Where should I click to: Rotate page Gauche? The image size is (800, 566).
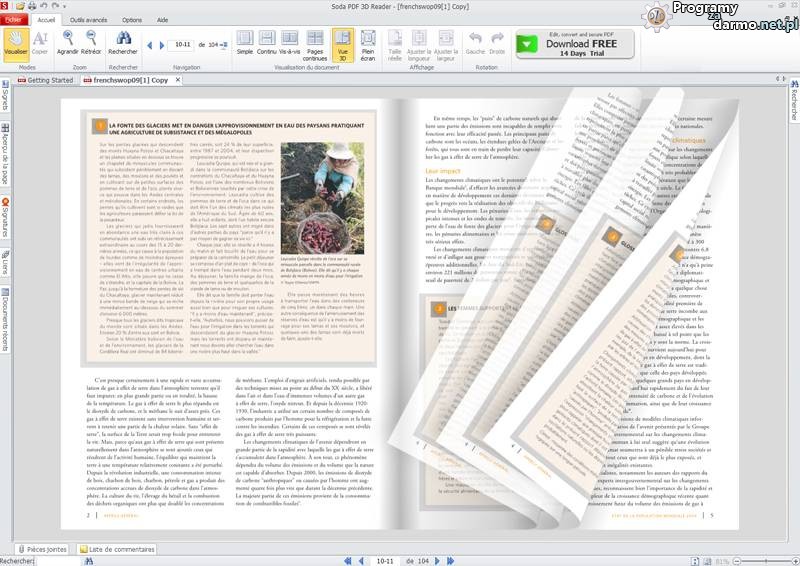(x=475, y=43)
